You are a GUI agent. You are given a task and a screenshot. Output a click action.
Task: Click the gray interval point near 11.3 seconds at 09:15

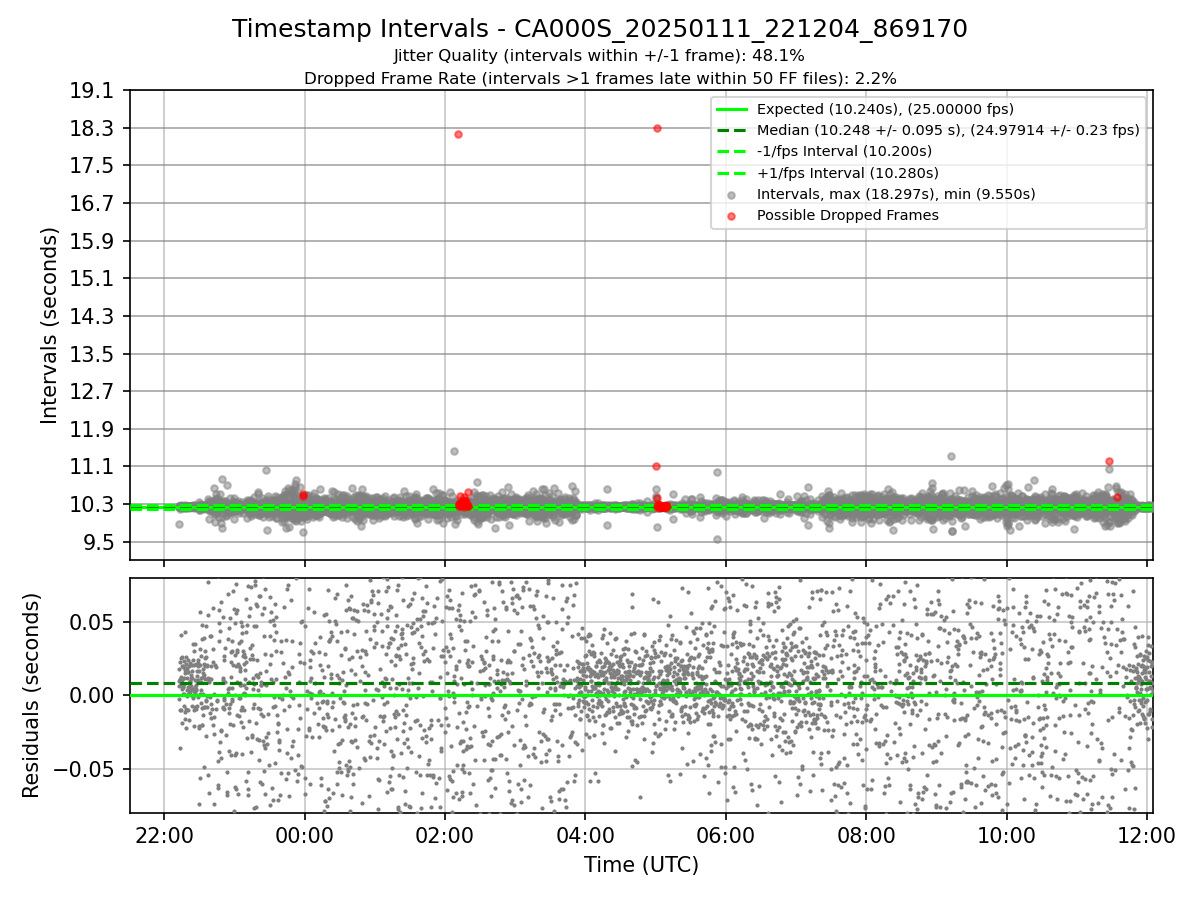(x=951, y=456)
